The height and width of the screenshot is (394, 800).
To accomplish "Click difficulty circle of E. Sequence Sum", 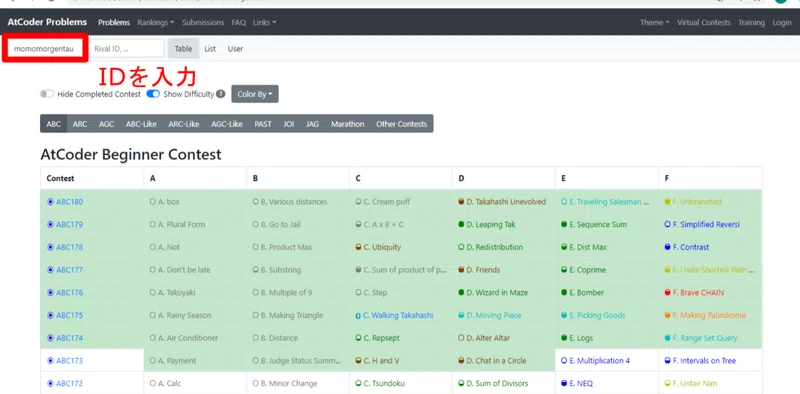I will 564,225.
